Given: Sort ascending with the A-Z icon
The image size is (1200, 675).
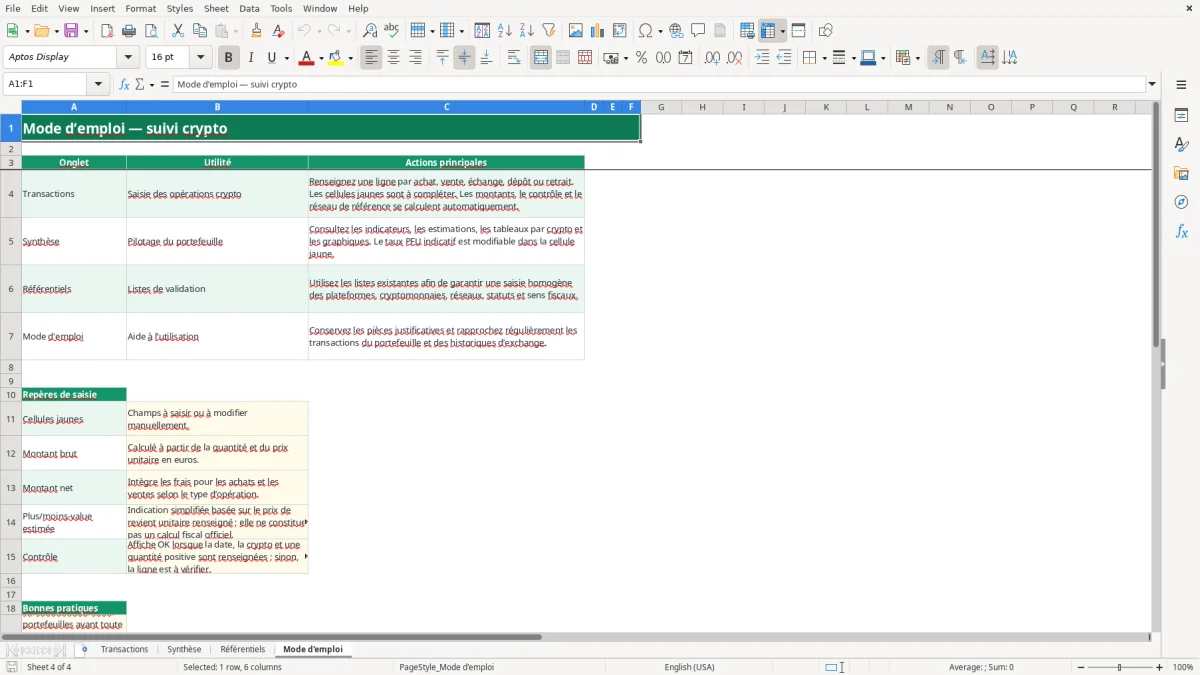Looking at the screenshot, I should click(x=505, y=31).
